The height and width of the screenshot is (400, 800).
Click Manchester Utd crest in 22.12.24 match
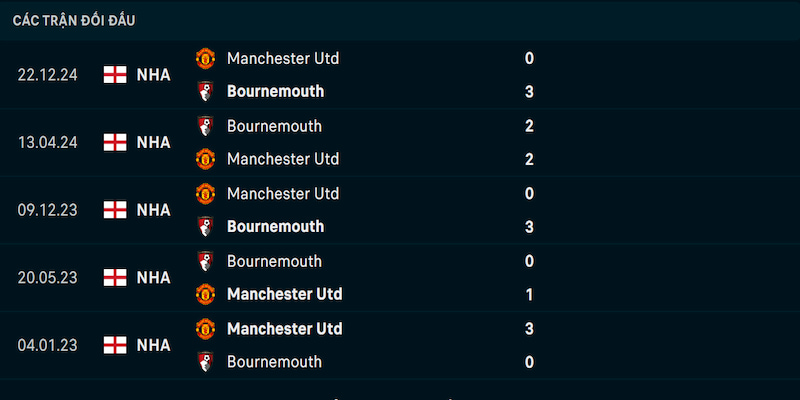[205, 58]
